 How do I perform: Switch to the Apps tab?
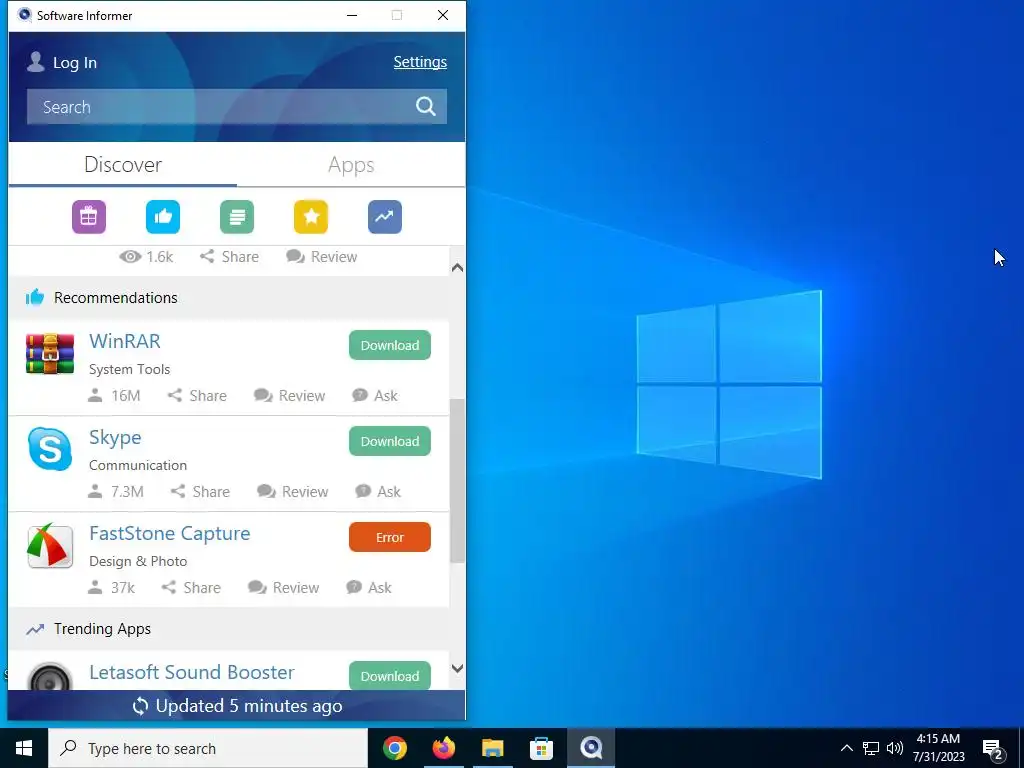pos(351,165)
